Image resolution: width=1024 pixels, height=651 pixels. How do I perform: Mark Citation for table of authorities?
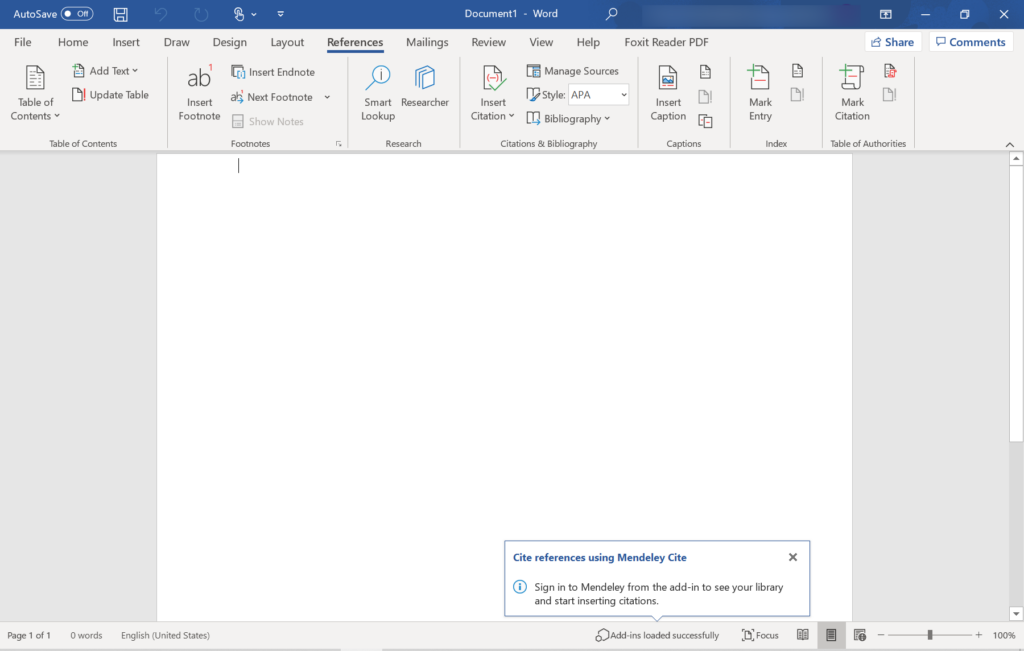(x=851, y=92)
